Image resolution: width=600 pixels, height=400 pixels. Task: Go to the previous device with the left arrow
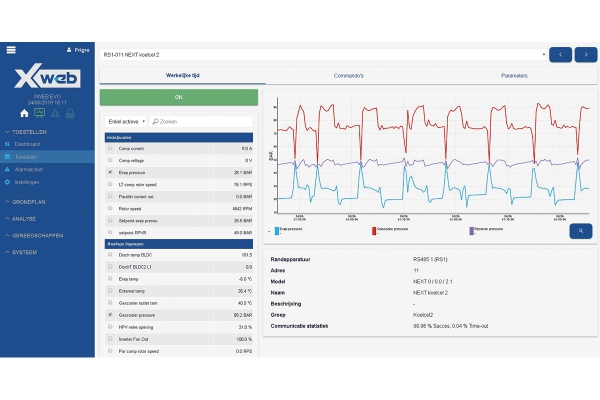pos(561,55)
